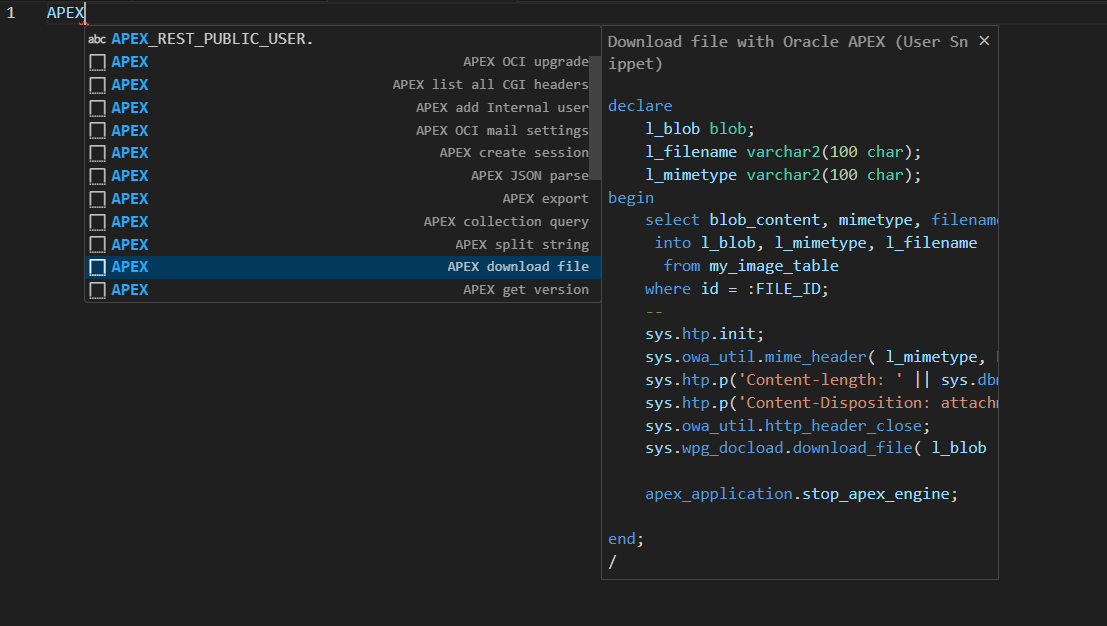The height and width of the screenshot is (626, 1107).
Task: Click snippet icon for APEX JSON parse
Action: 97,176
